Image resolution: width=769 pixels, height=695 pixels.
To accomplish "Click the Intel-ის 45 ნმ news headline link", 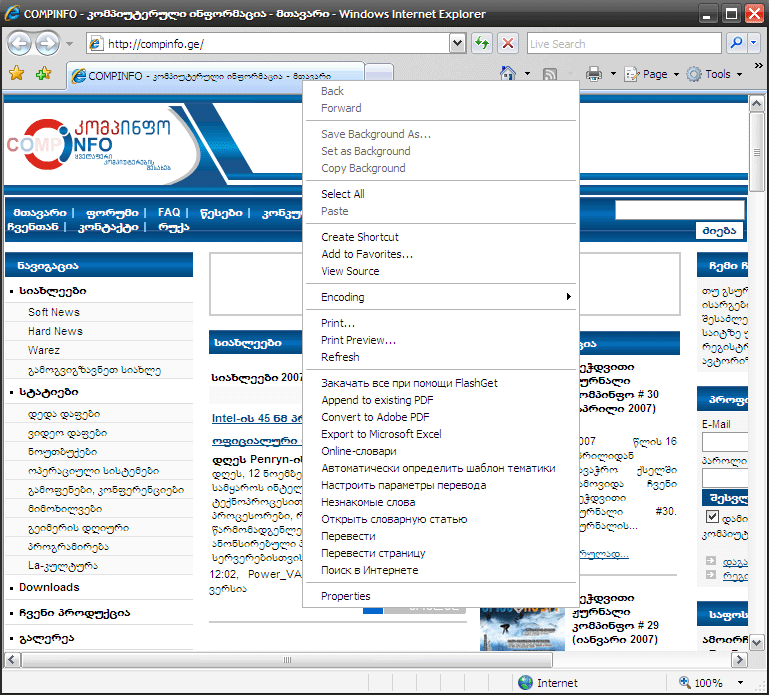I will [x=257, y=418].
